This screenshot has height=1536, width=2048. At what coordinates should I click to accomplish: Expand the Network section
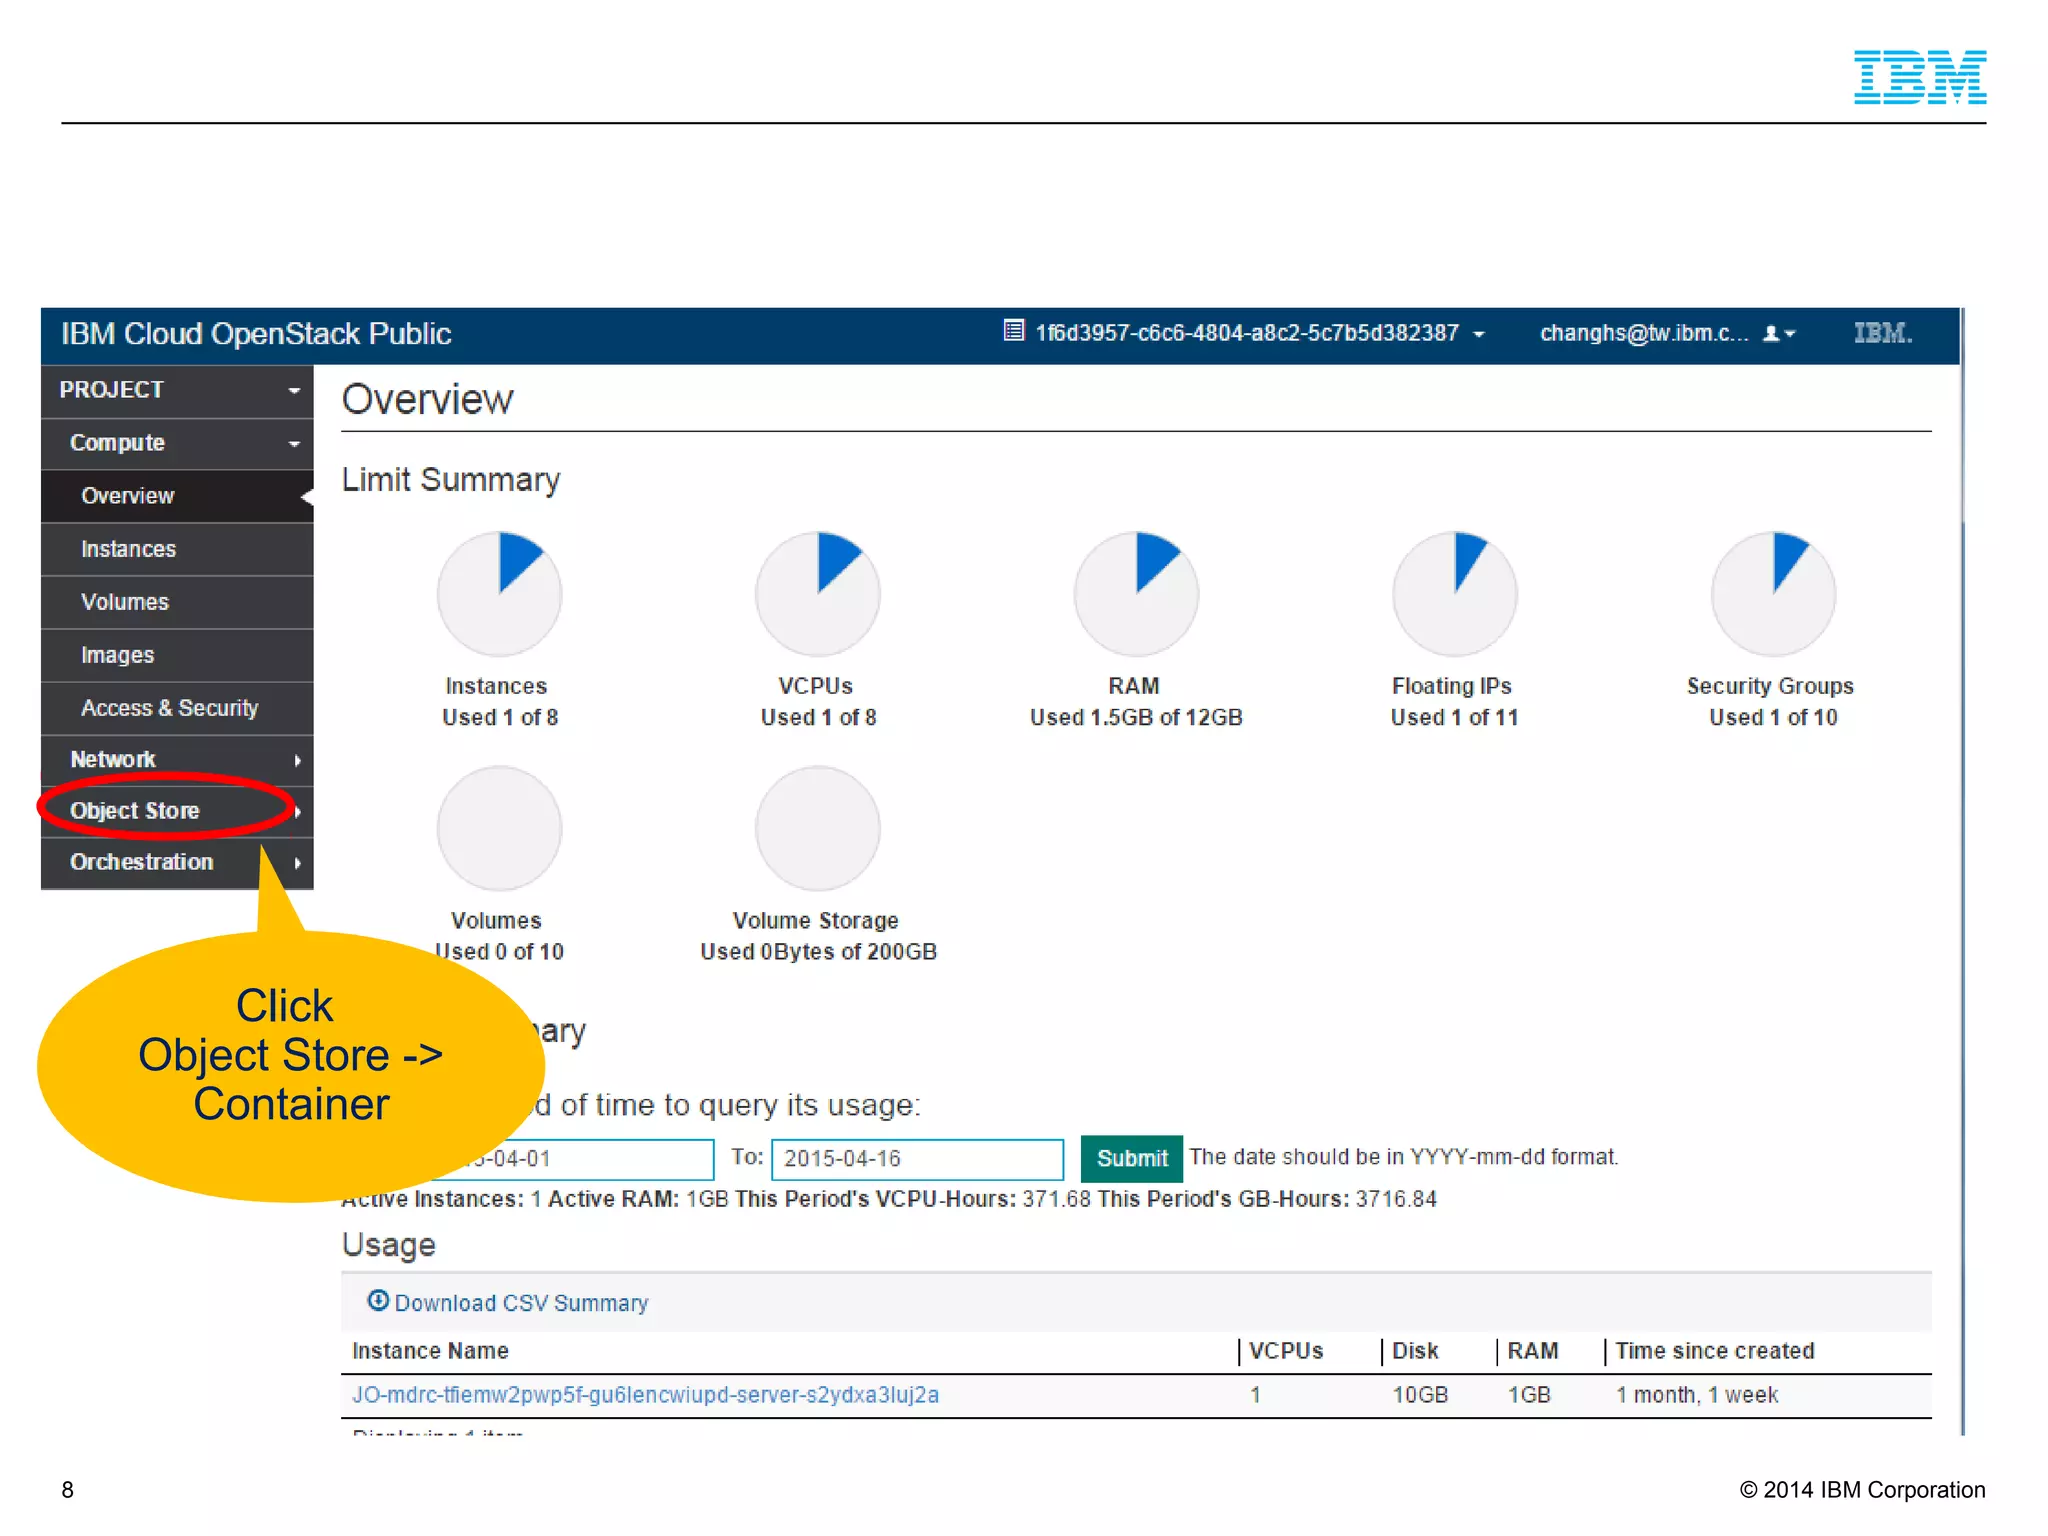[x=177, y=759]
